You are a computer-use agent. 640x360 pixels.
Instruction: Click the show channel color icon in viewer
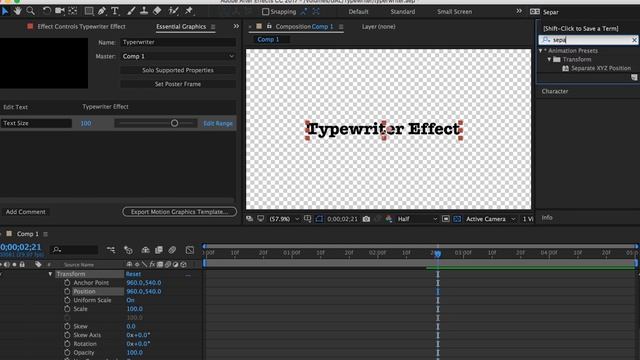(x=389, y=219)
